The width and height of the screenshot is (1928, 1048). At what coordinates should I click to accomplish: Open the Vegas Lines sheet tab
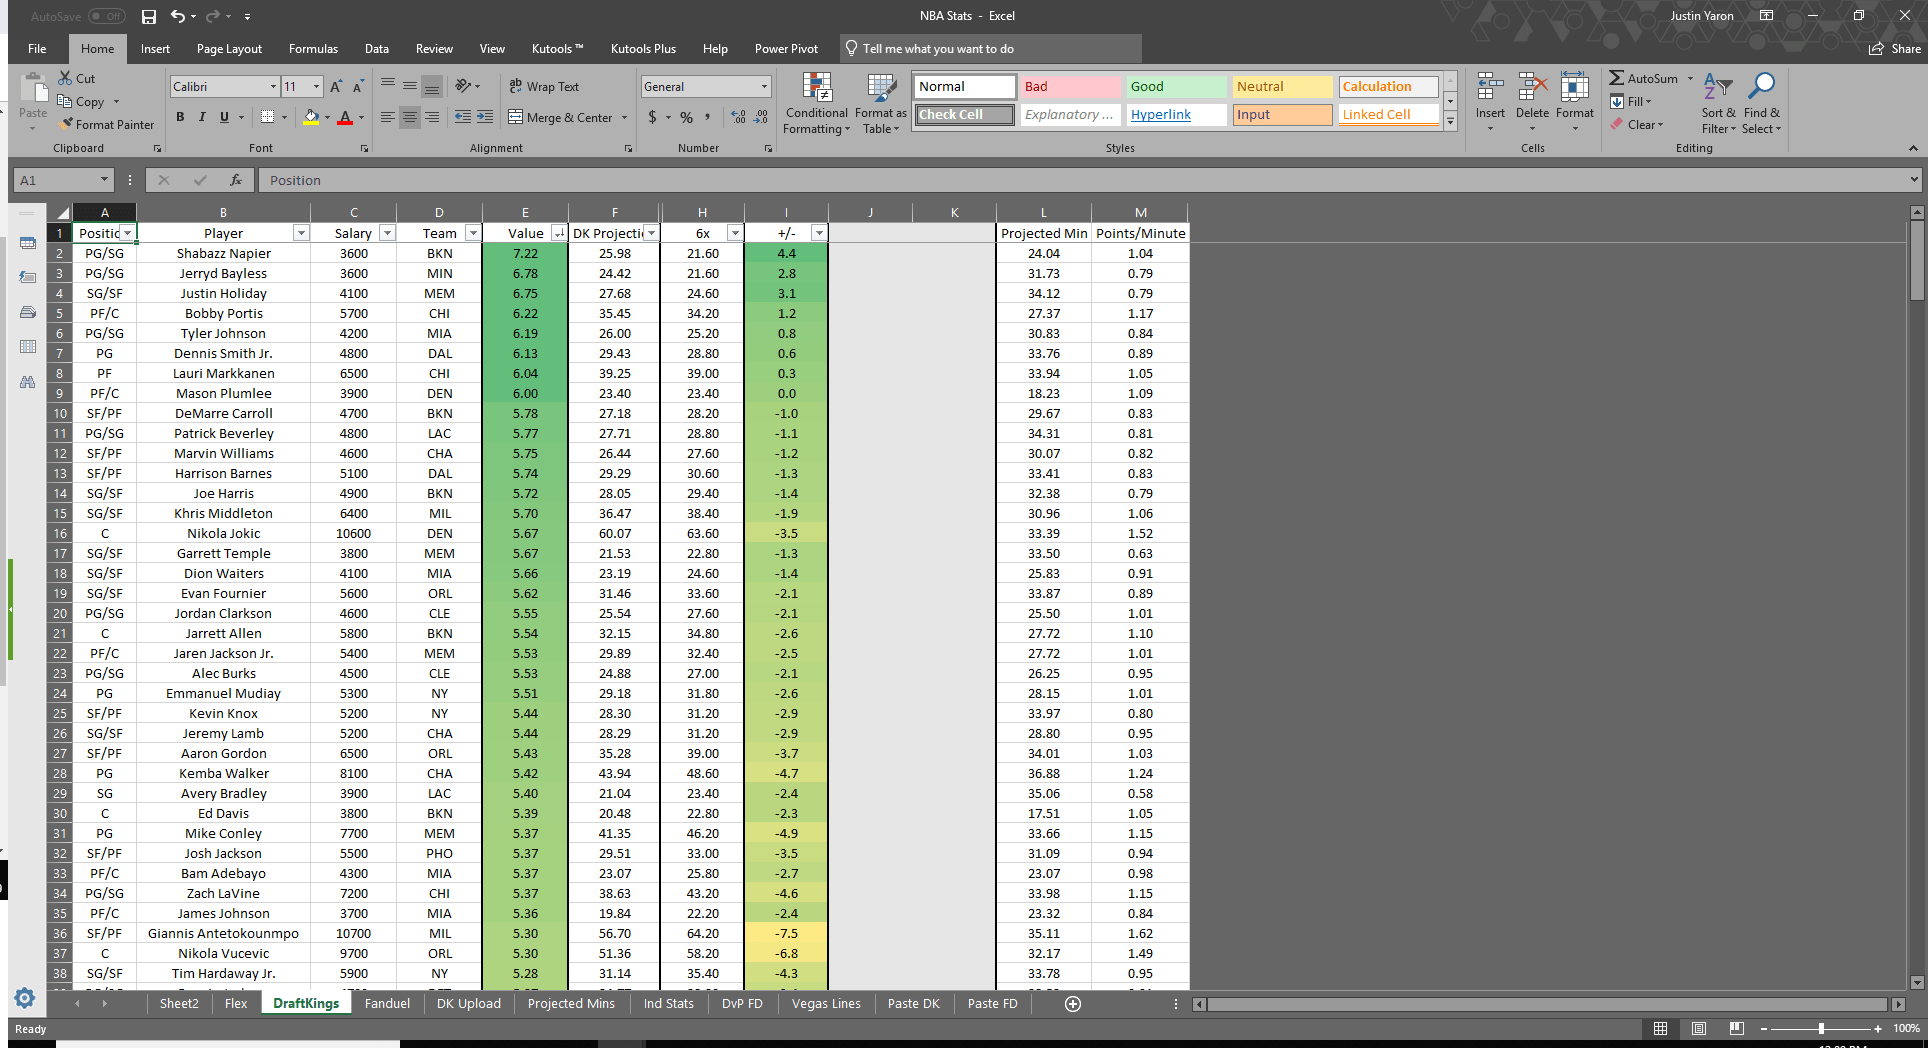(826, 1004)
